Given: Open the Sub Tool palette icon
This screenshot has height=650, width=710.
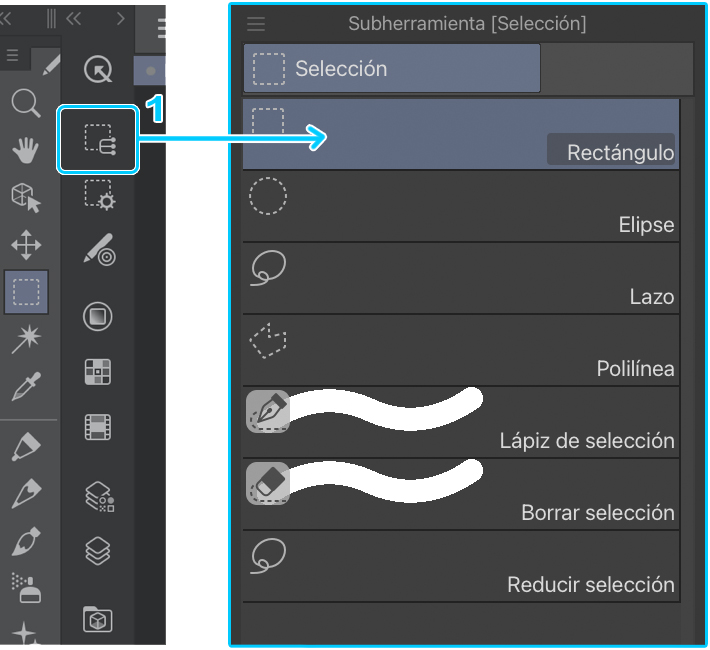Looking at the screenshot, I should click(99, 139).
